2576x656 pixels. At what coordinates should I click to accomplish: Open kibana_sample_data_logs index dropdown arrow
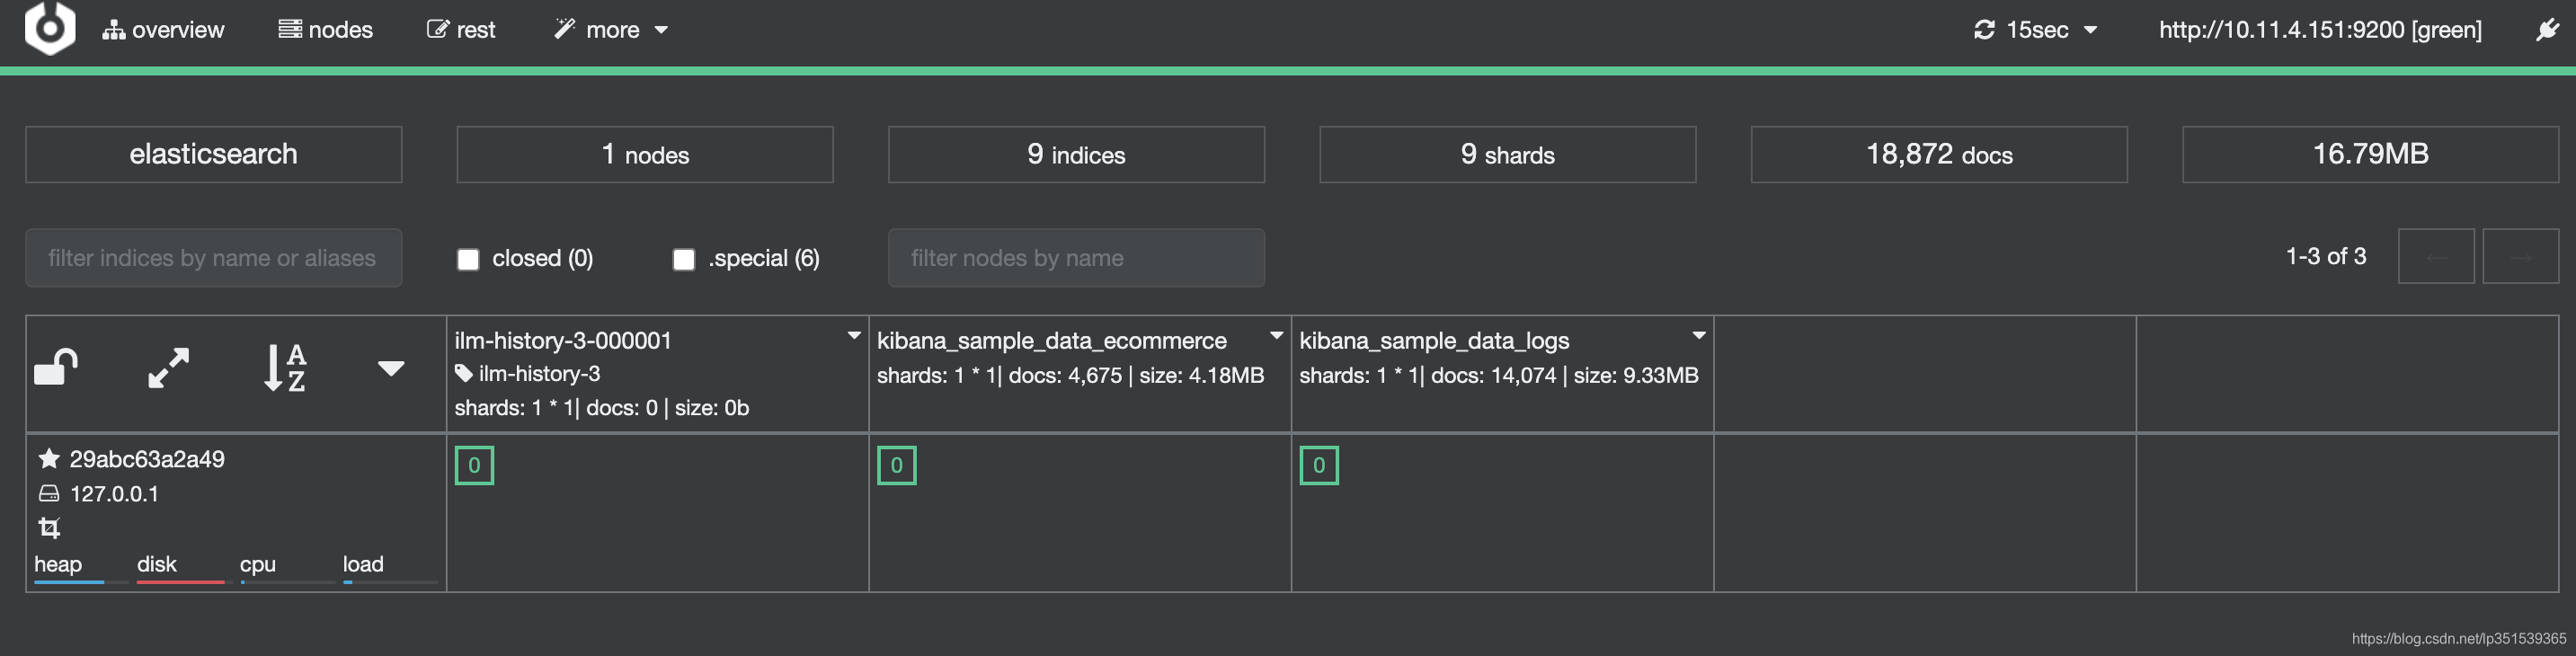coord(1698,336)
